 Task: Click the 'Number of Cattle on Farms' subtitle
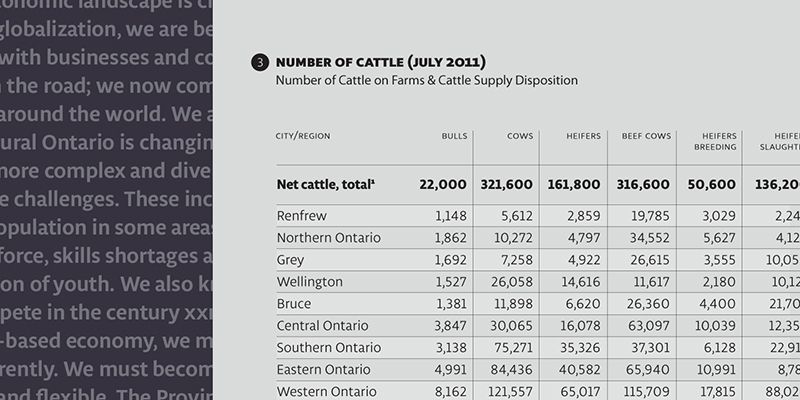426,80
